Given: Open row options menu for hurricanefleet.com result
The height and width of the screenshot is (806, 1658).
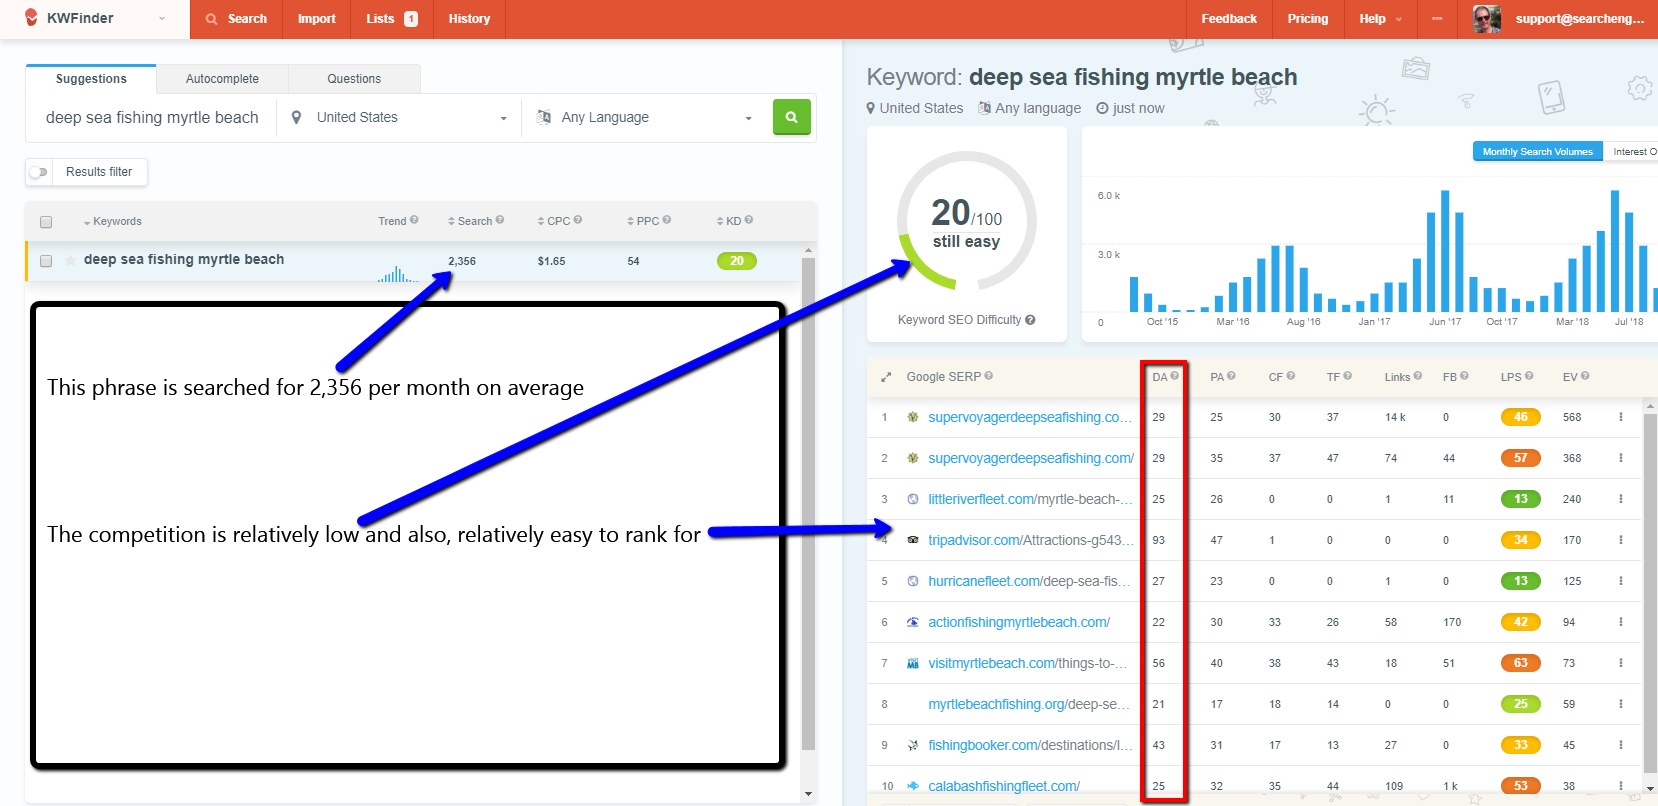Looking at the screenshot, I should click(x=1621, y=581).
